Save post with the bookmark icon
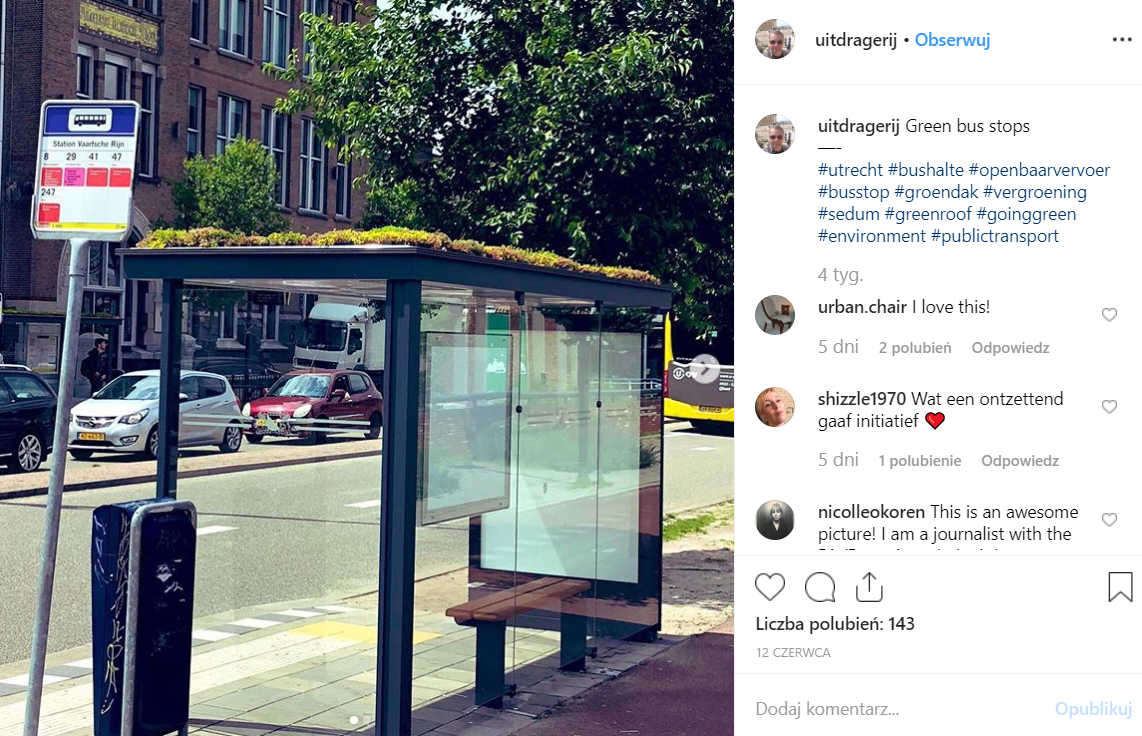 coord(1120,587)
